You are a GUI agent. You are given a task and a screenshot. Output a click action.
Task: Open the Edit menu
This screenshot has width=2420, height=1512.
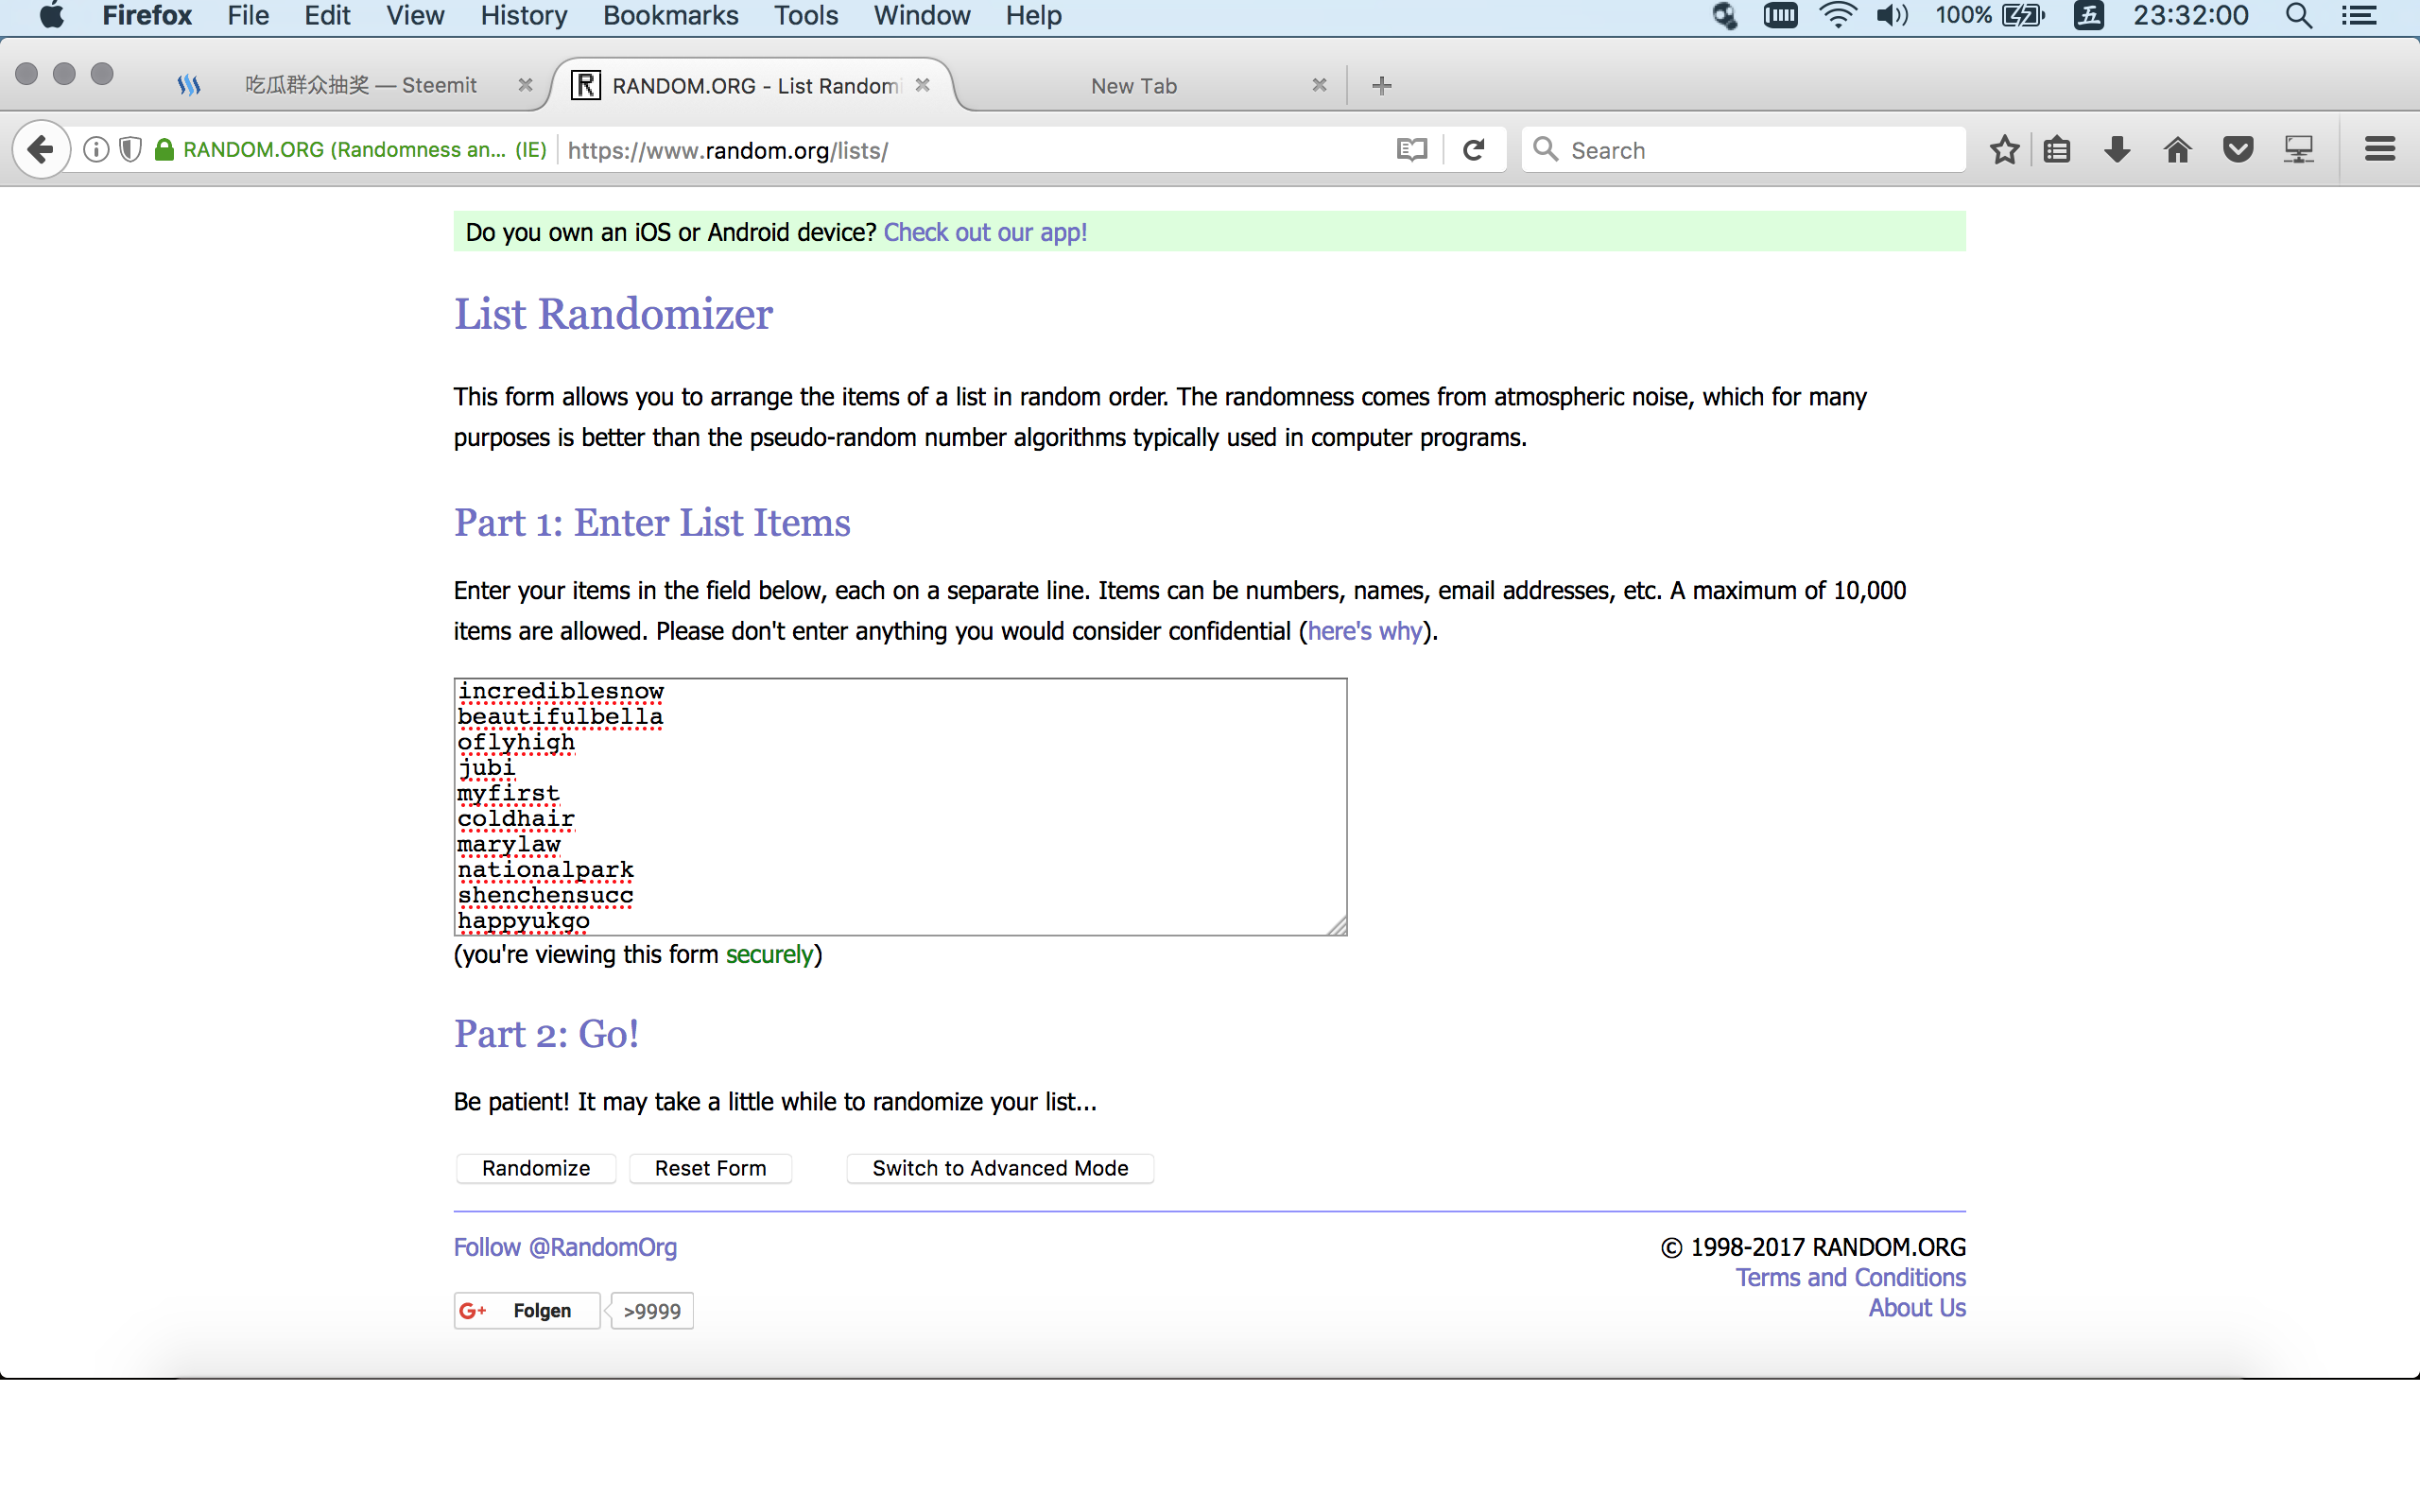tap(327, 16)
